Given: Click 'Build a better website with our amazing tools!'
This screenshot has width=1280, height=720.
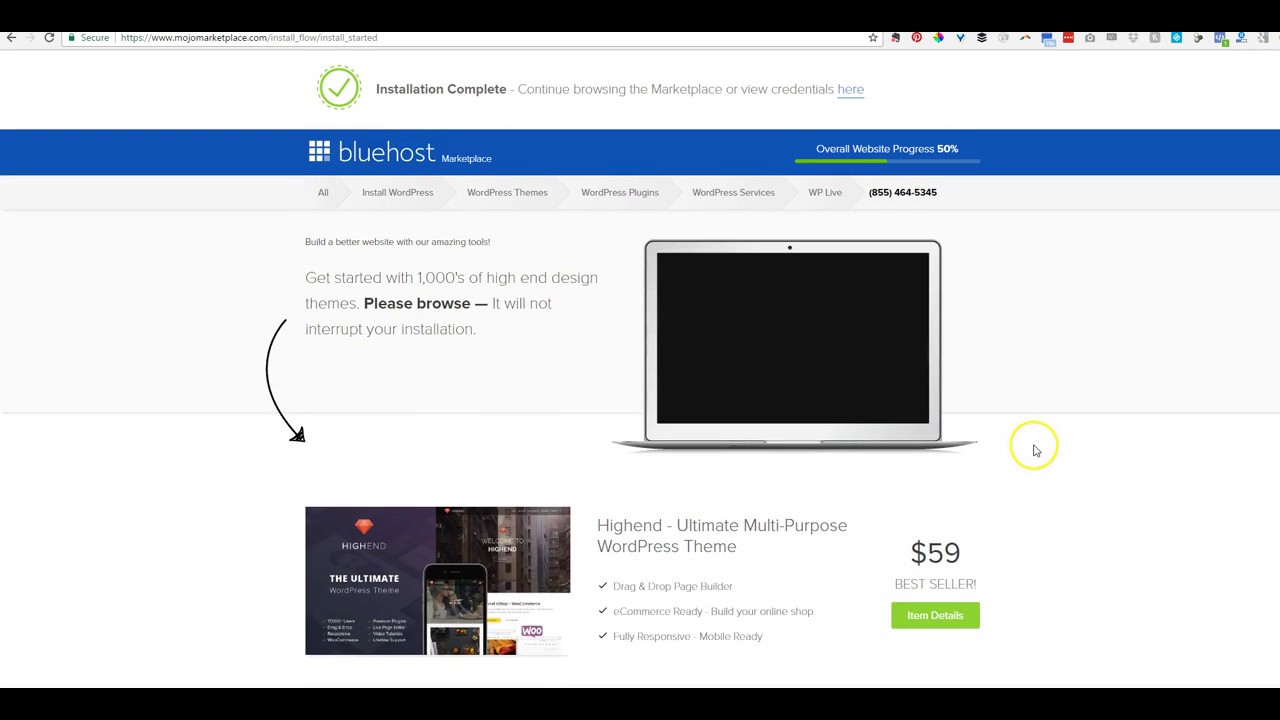Looking at the screenshot, I should [397, 242].
